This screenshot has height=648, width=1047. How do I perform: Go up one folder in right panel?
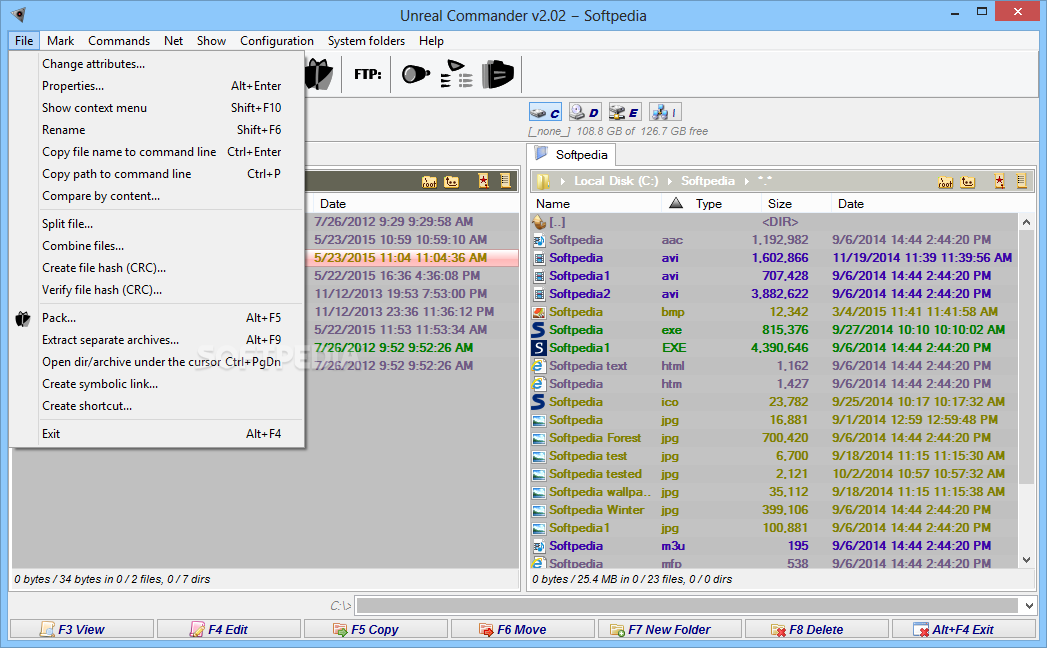968,182
